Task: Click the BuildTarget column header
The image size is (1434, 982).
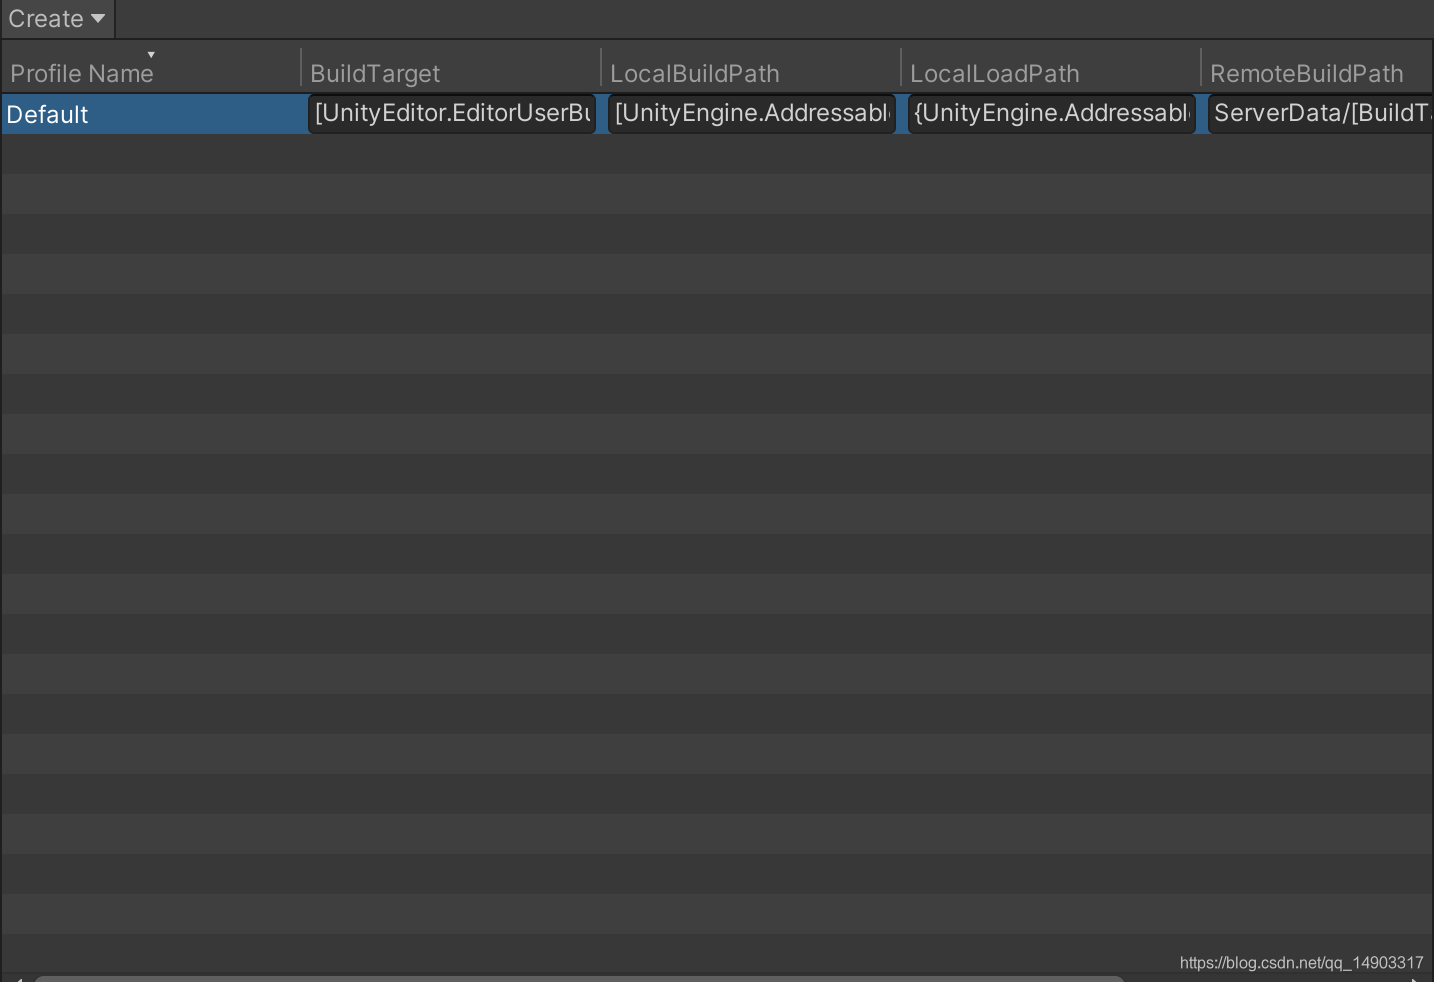Action: tap(374, 72)
